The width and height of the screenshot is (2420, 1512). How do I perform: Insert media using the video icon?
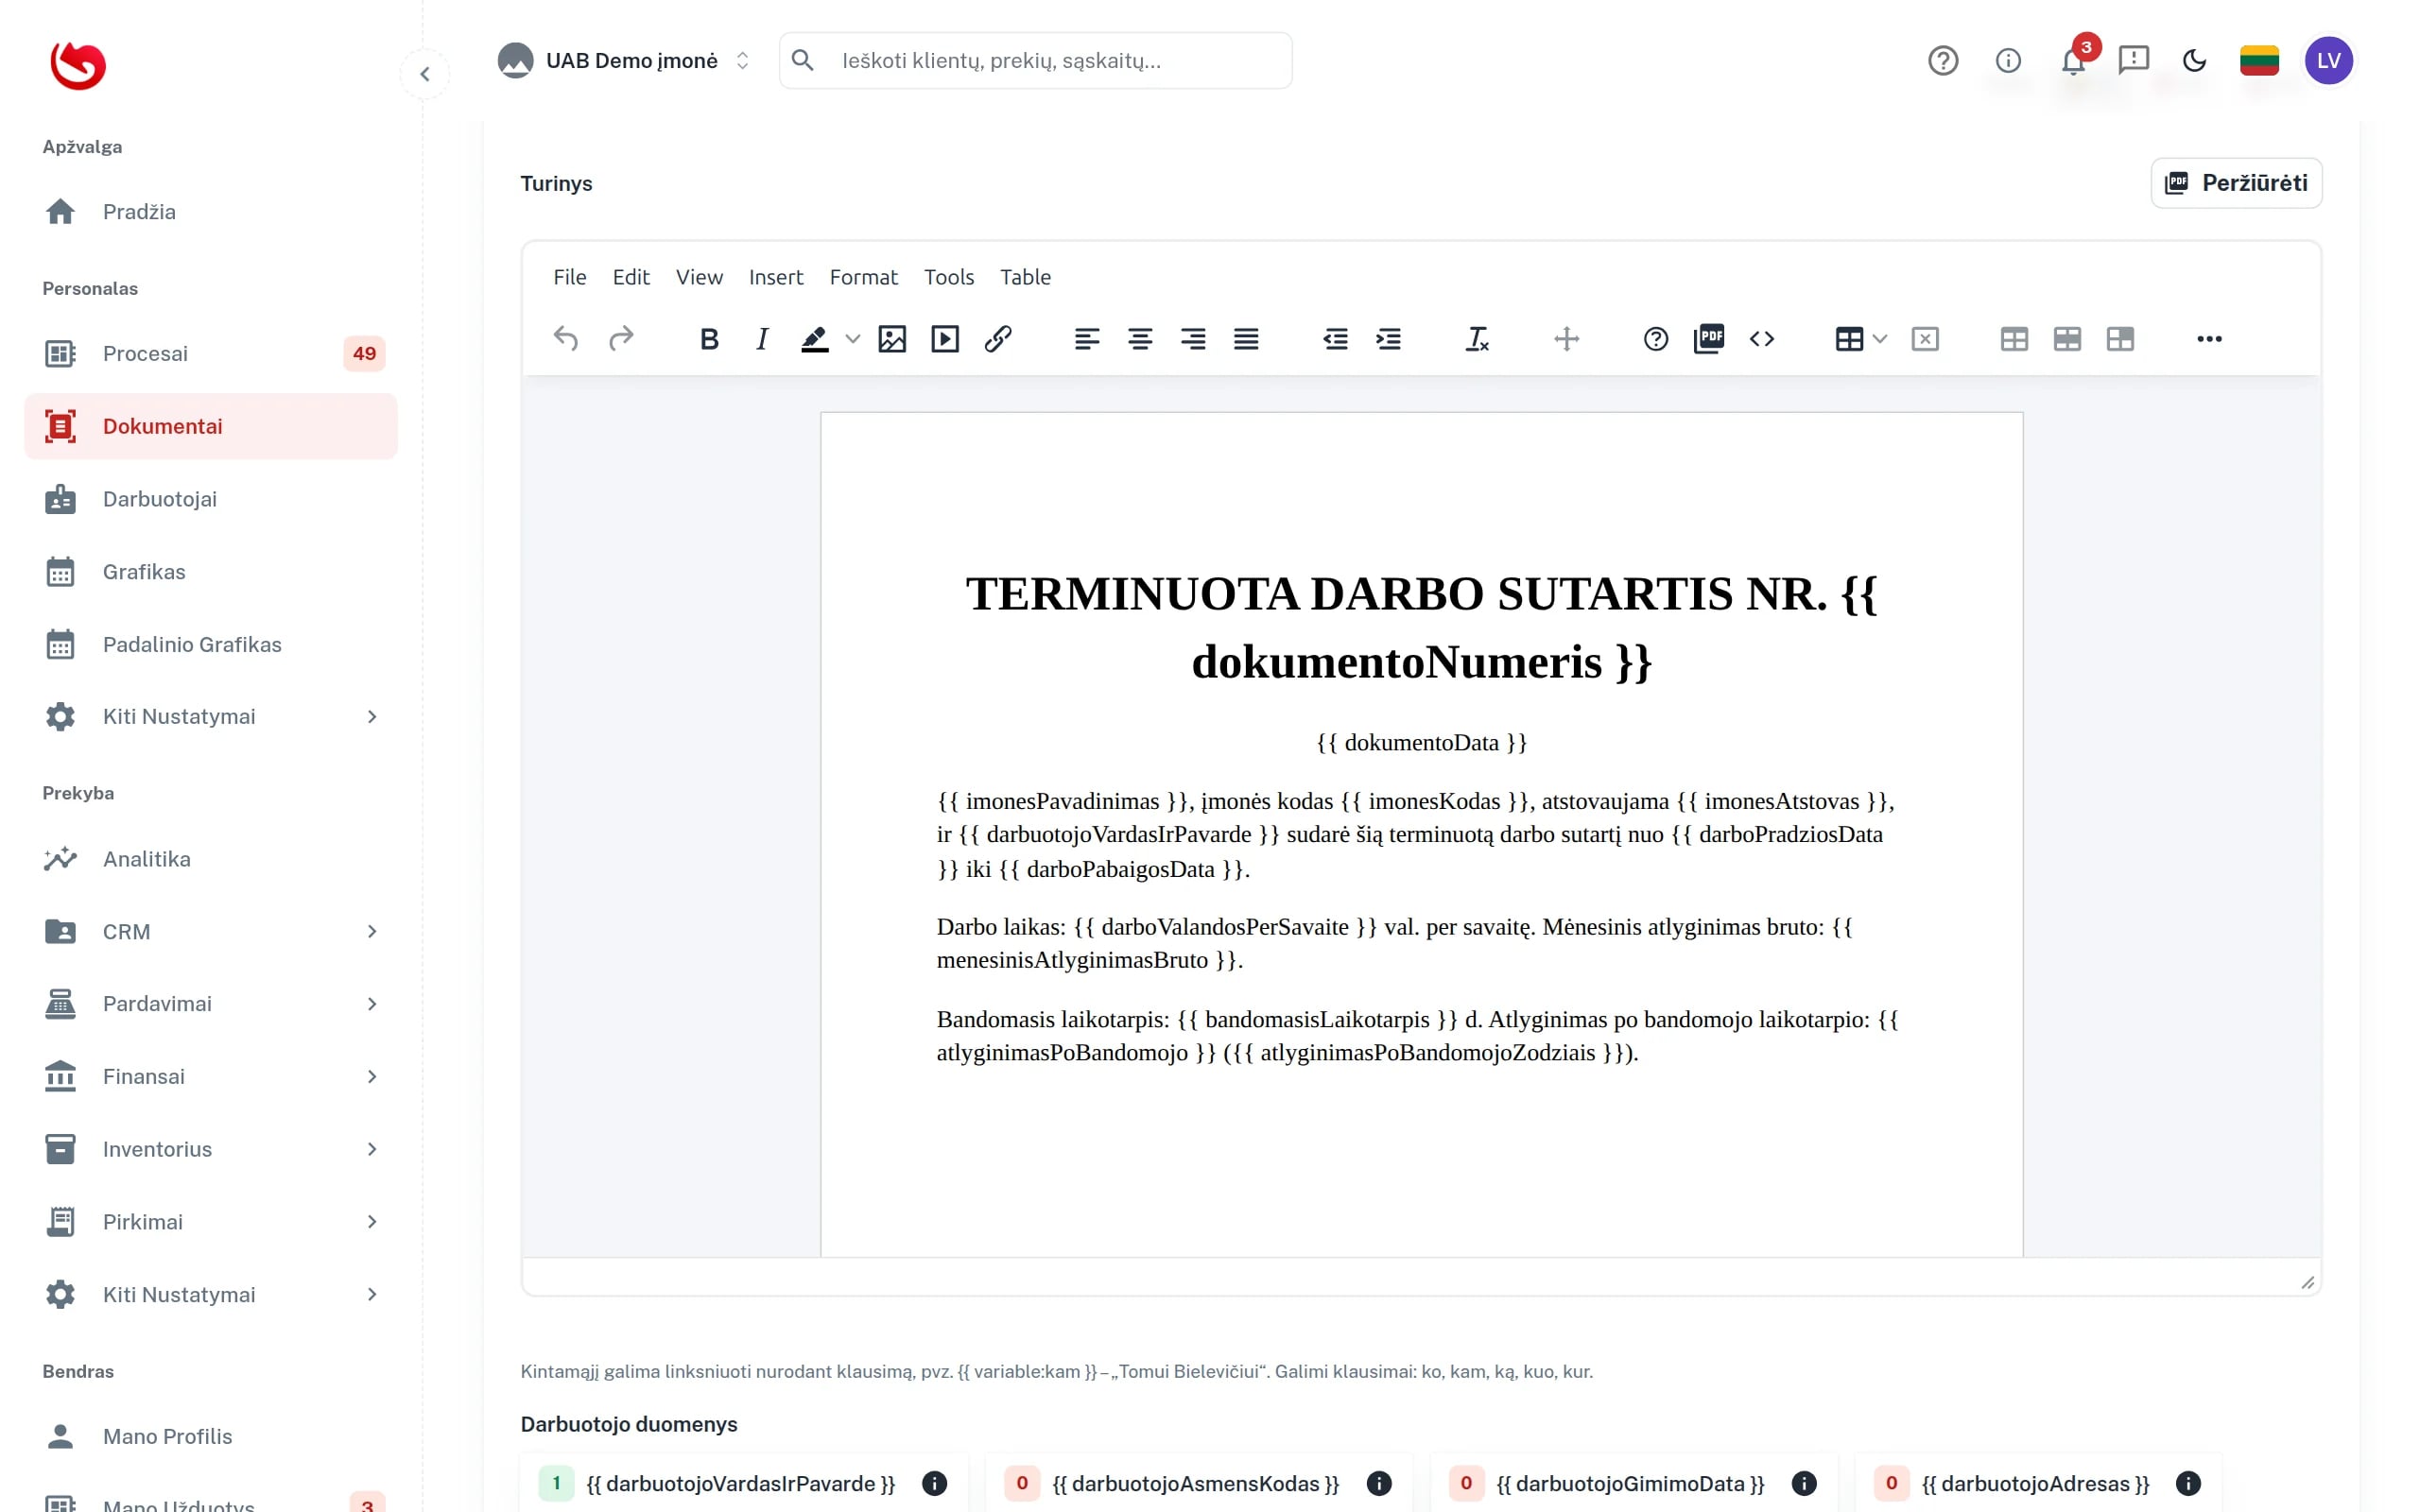click(x=945, y=339)
